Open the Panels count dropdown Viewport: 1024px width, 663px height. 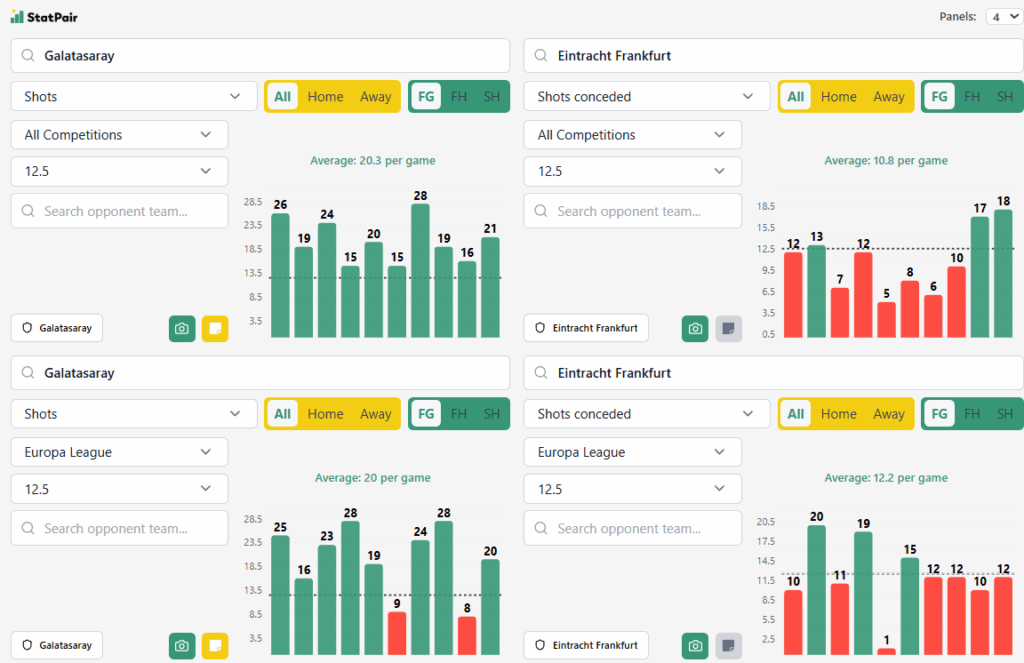(x=1004, y=17)
